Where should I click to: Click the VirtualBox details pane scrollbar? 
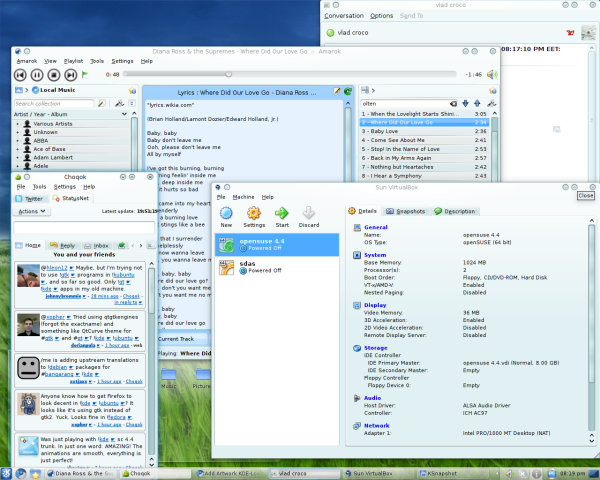click(592, 331)
